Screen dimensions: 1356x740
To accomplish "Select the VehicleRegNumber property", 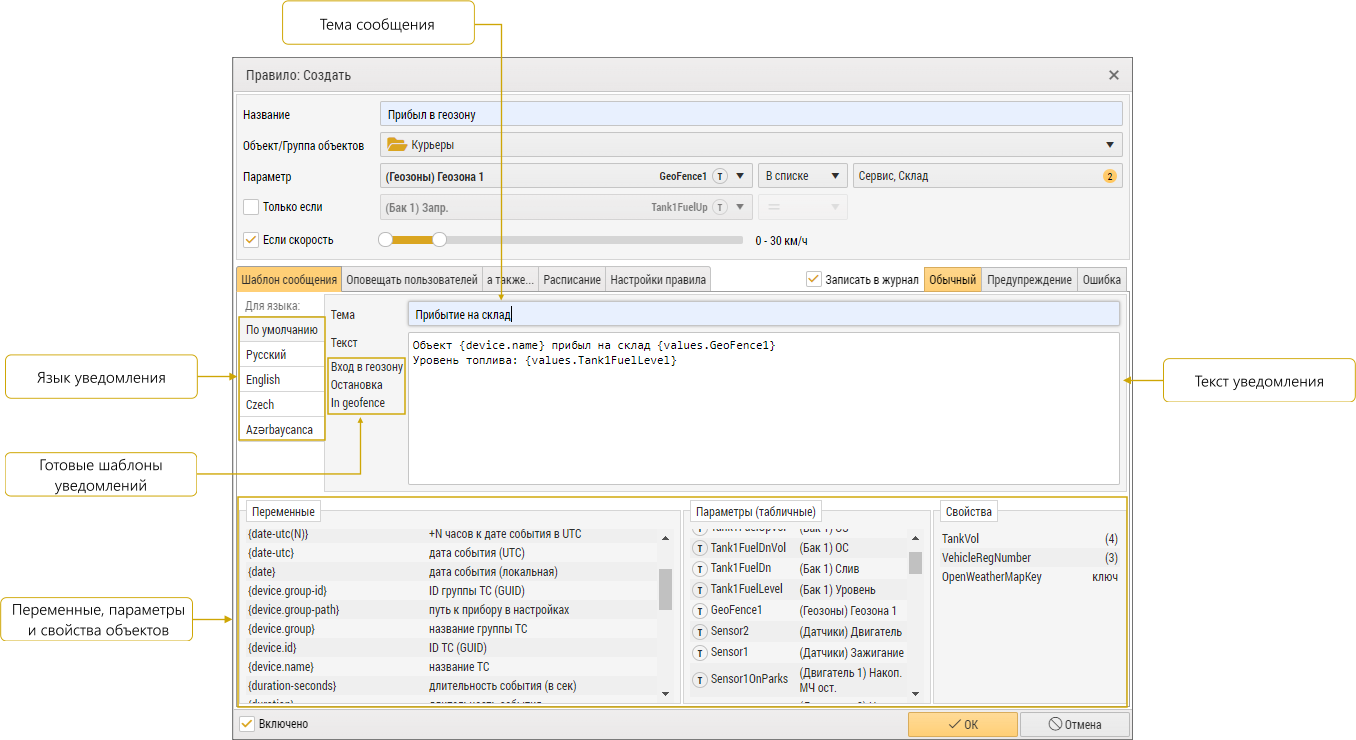I will tap(1030, 558).
